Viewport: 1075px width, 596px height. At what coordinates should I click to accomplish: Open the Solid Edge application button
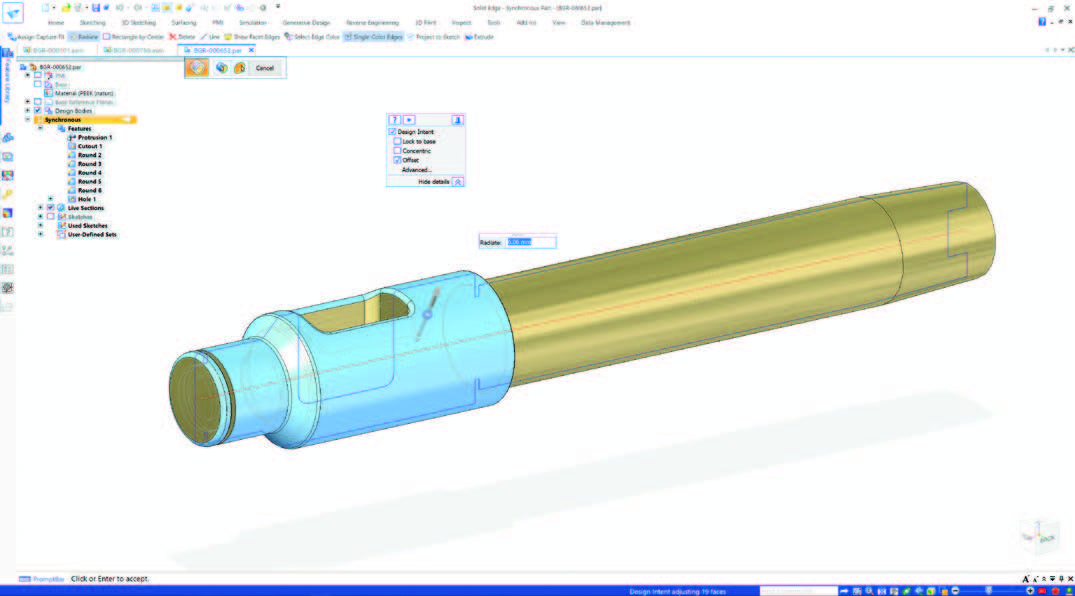click(13, 12)
